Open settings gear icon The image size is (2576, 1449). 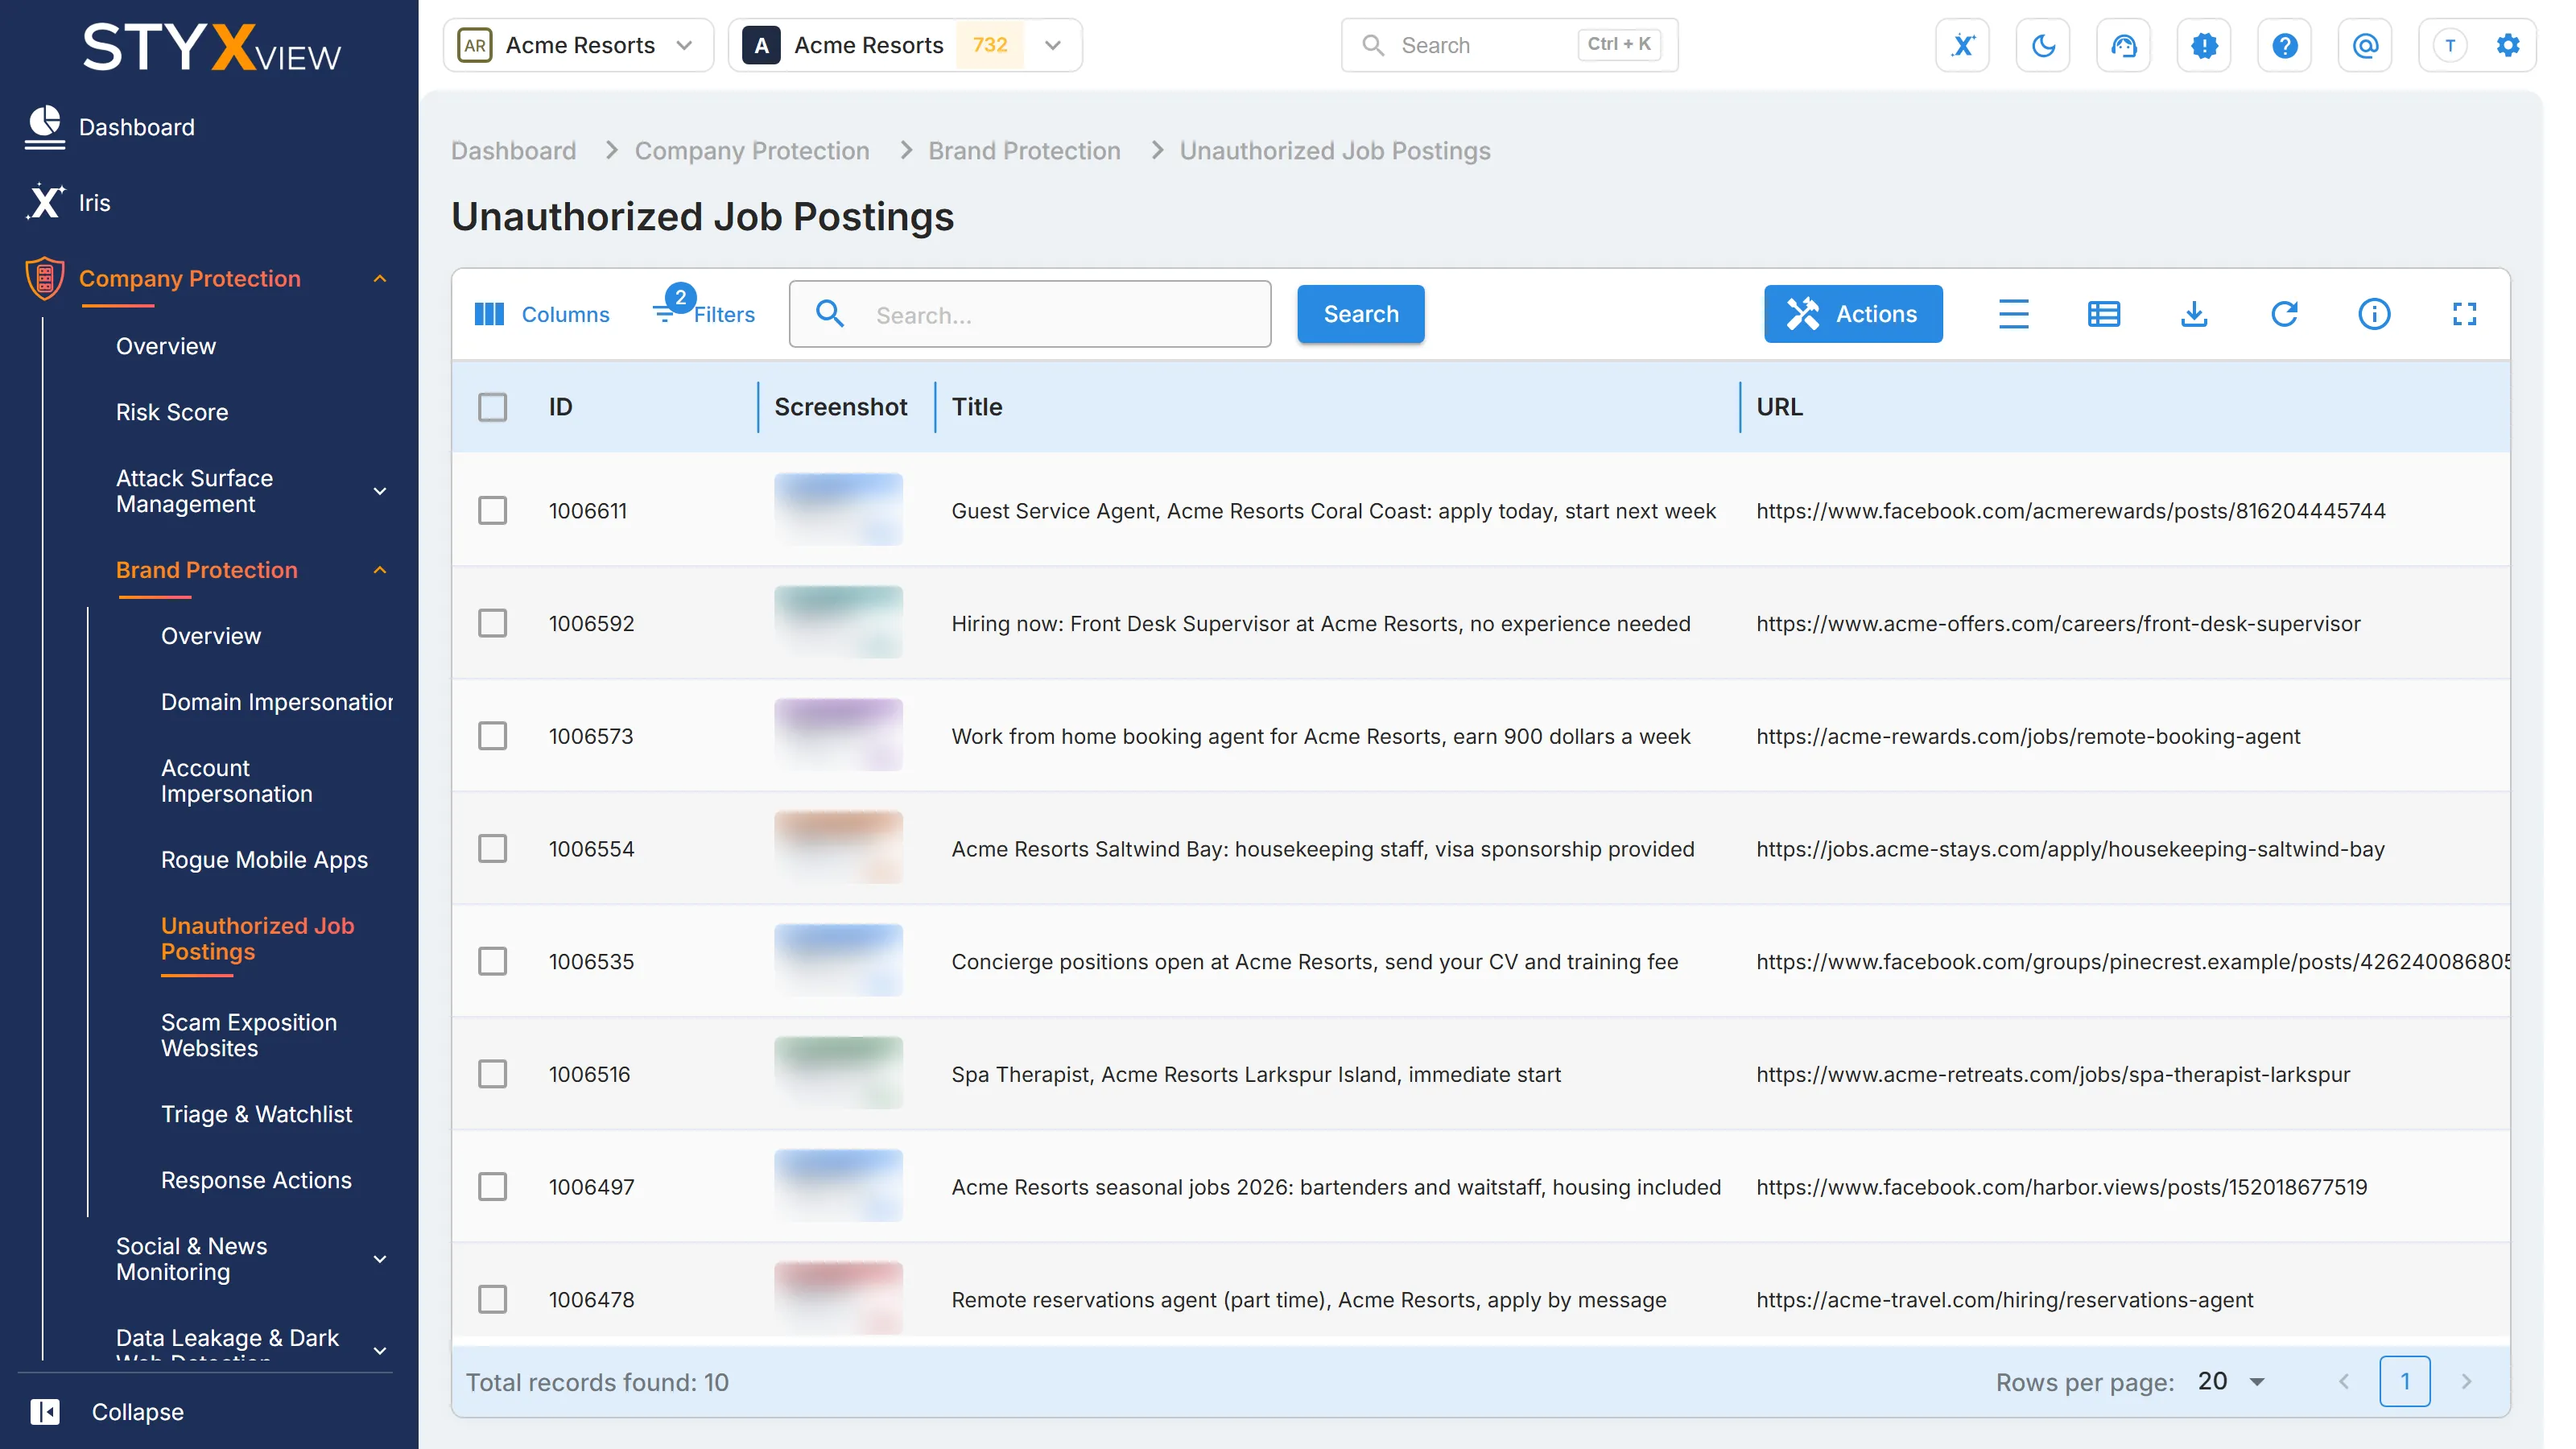tap(2508, 45)
